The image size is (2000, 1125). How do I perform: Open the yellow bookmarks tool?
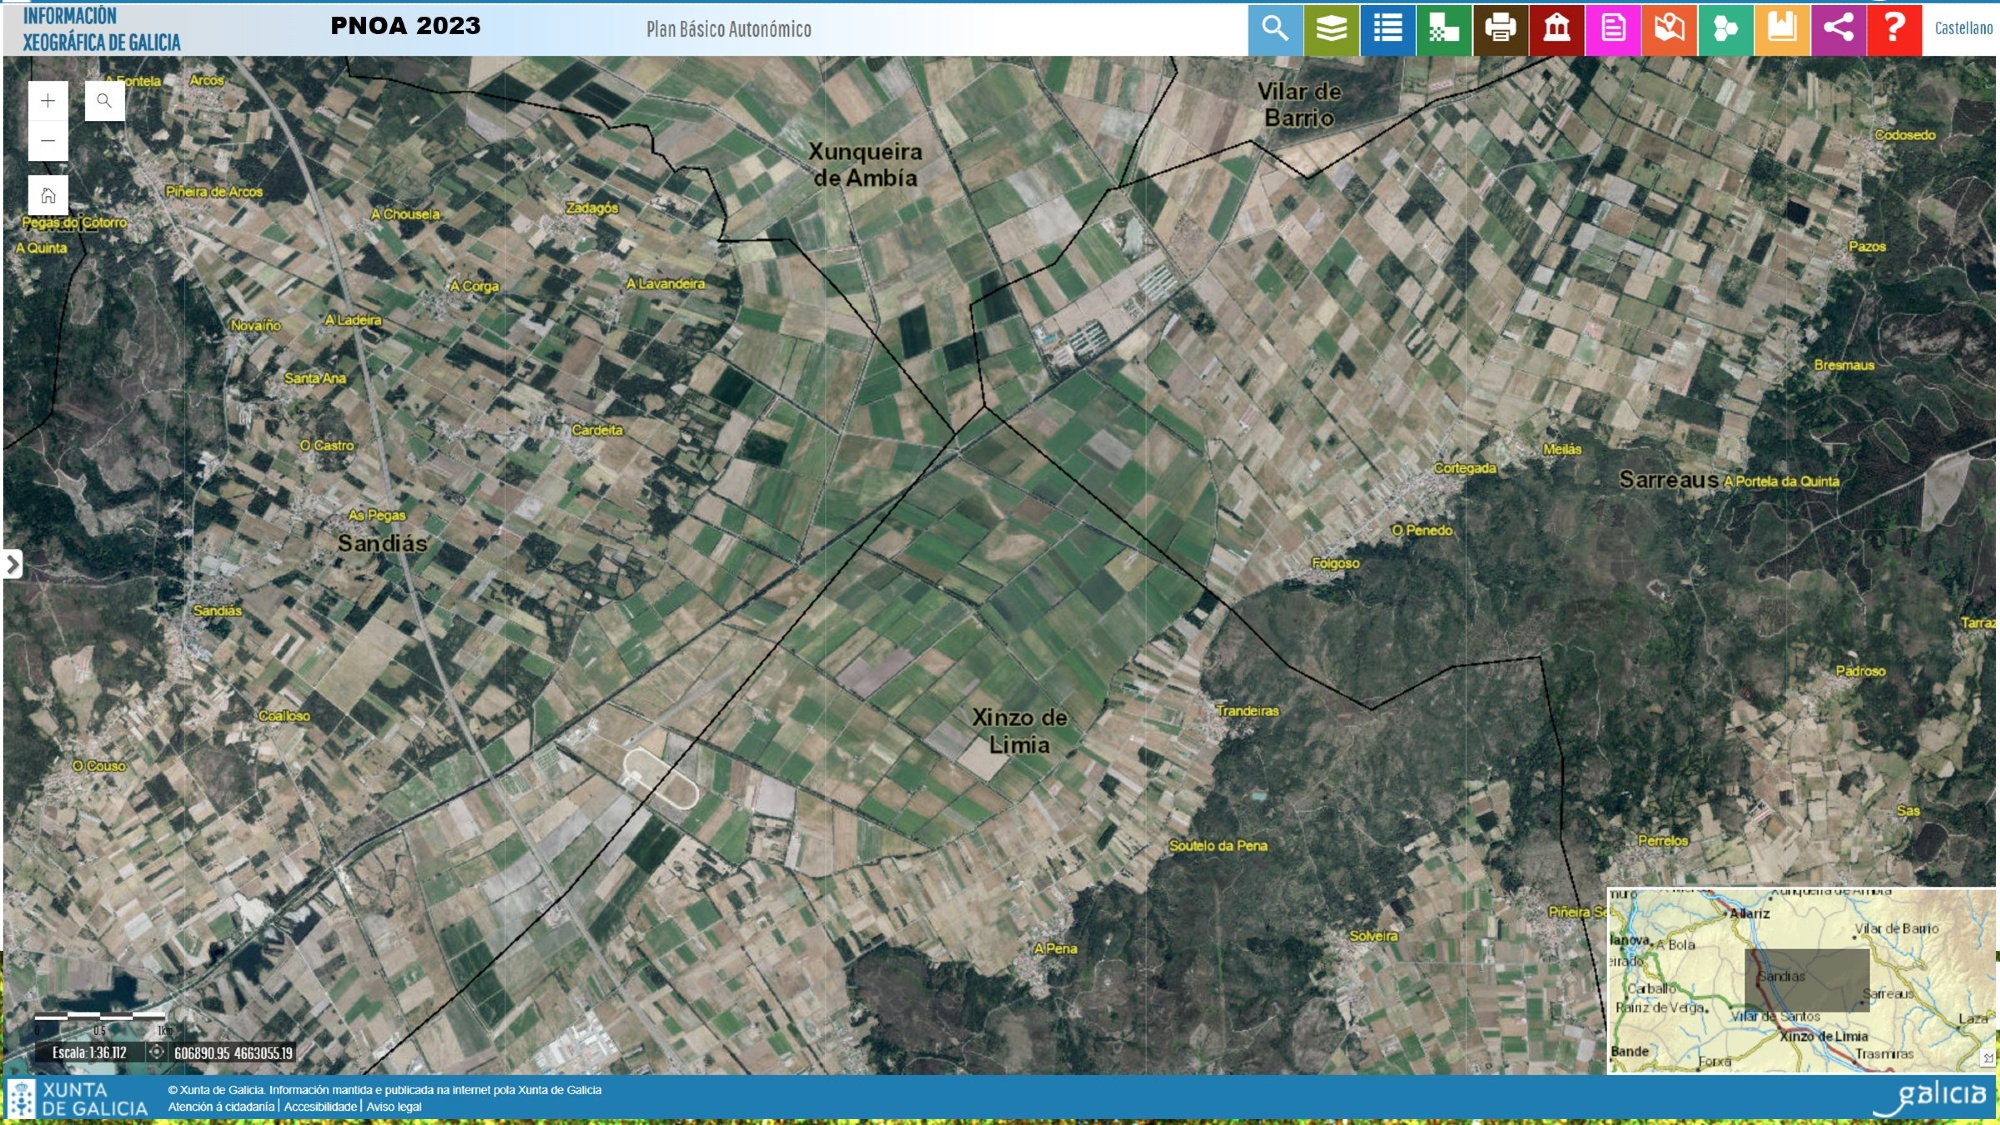1782,28
